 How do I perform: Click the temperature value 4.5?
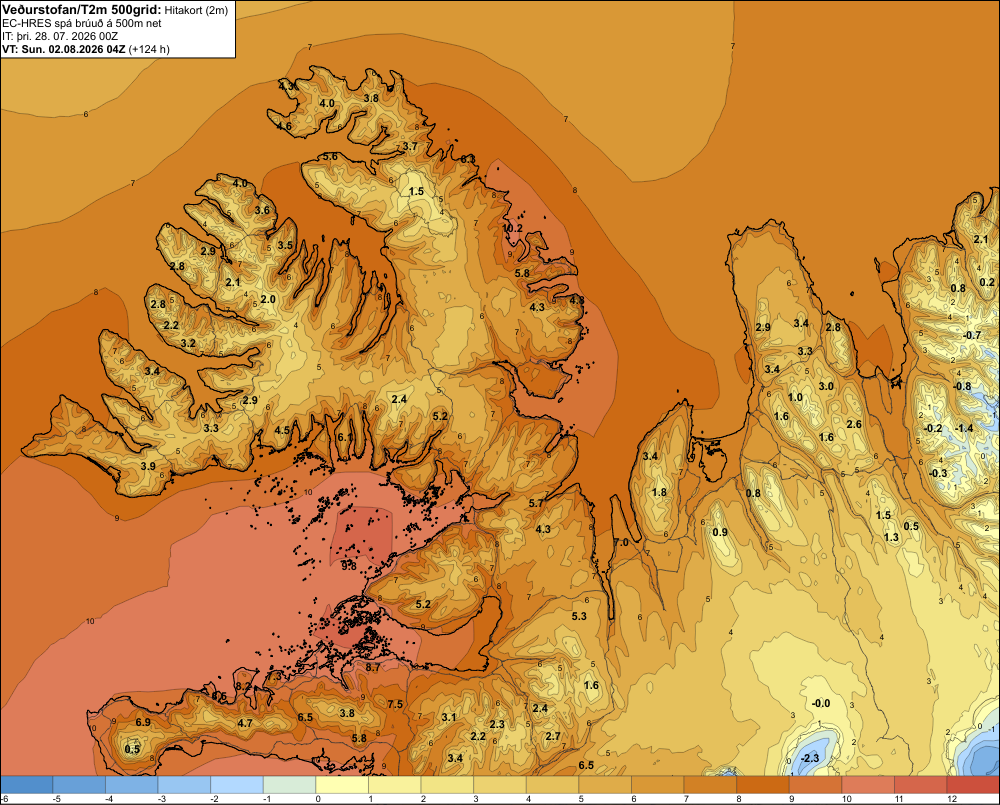(x=282, y=430)
